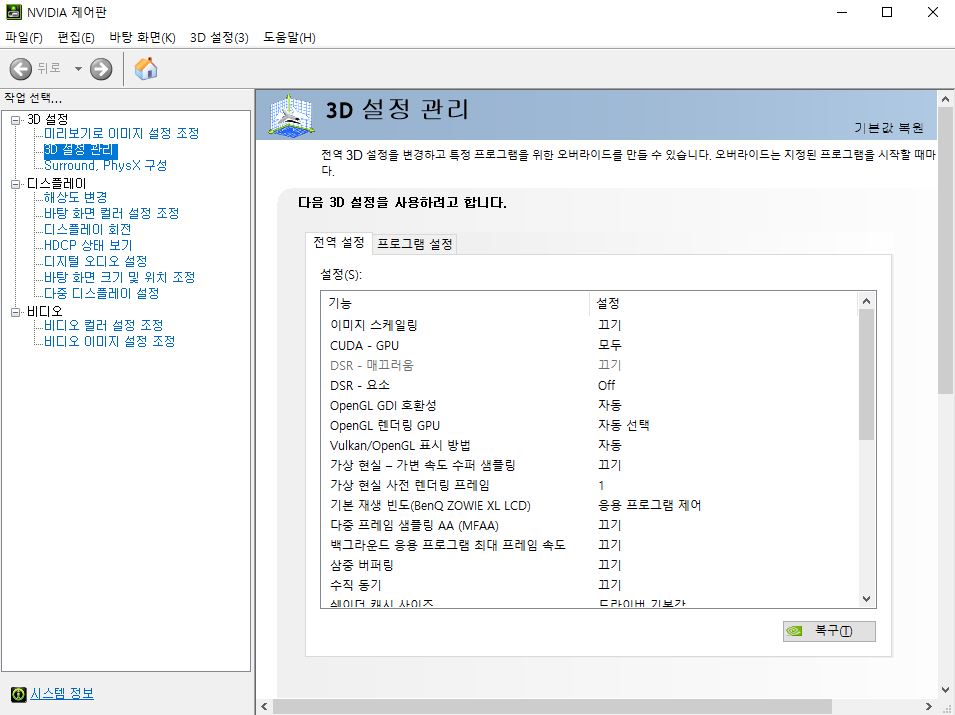Close the NVIDIA 제어판 window
This screenshot has height=715, width=955.
click(x=932, y=12)
